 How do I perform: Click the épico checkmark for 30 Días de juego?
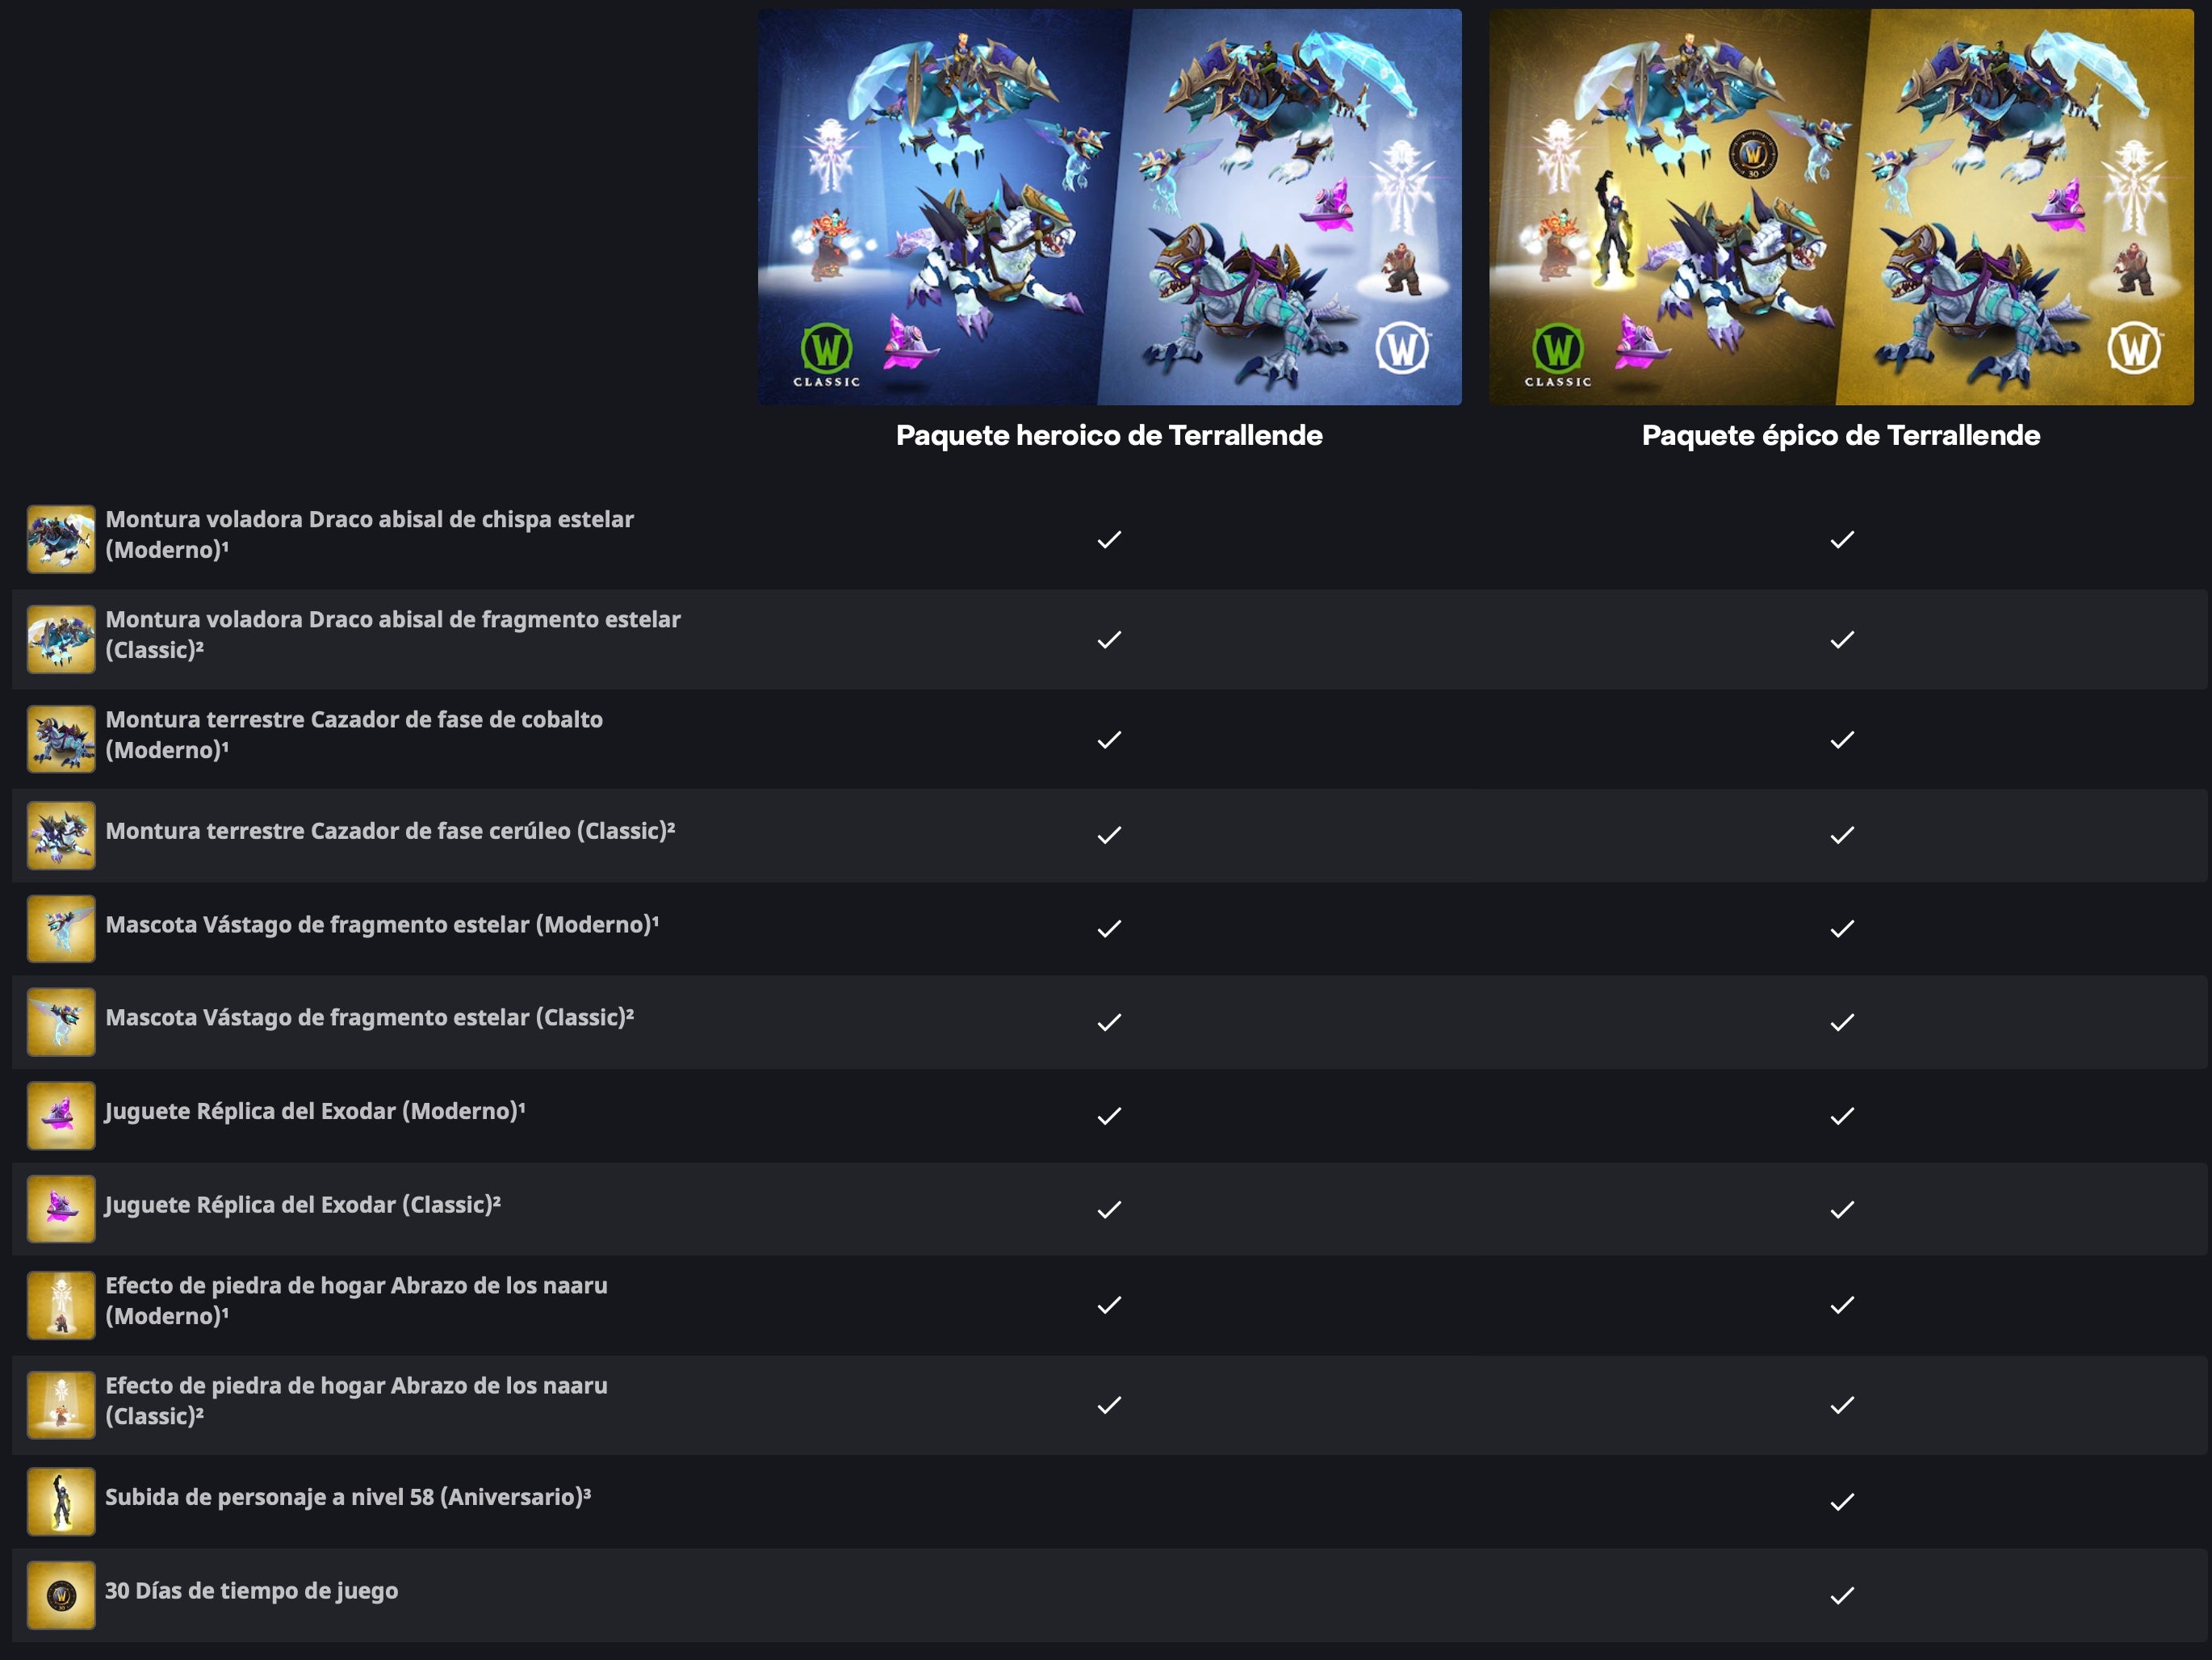pos(1842,1595)
